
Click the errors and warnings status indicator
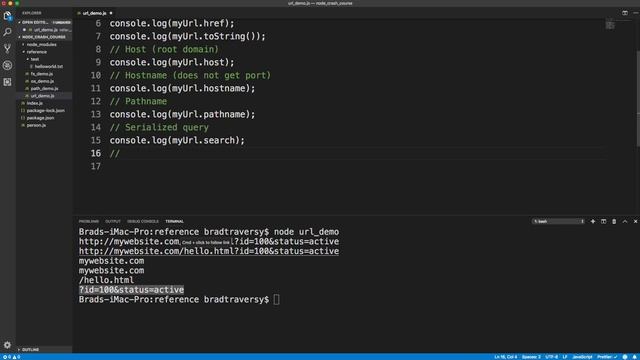[x=11, y=357]
